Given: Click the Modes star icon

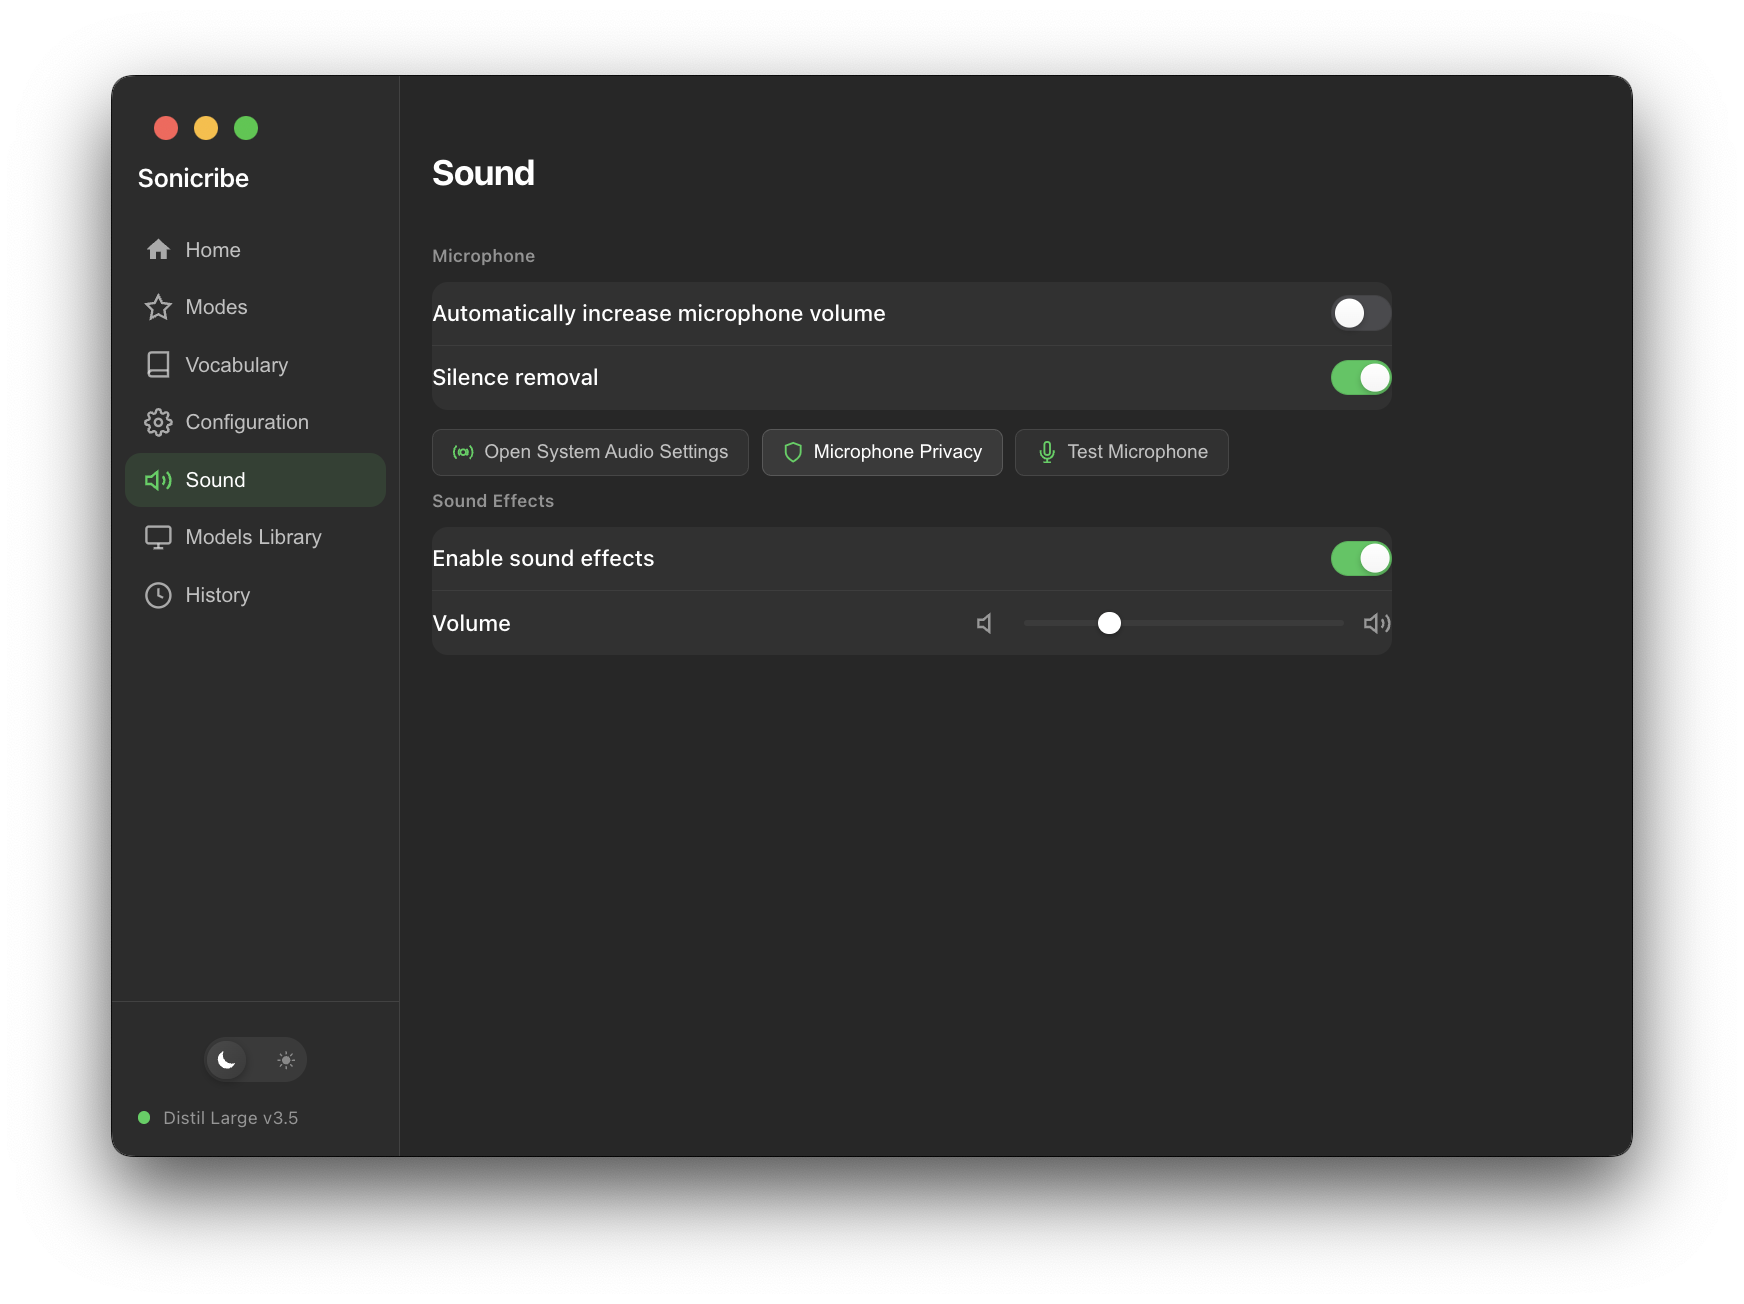Looking at the screenshot, I should (158, 307).
